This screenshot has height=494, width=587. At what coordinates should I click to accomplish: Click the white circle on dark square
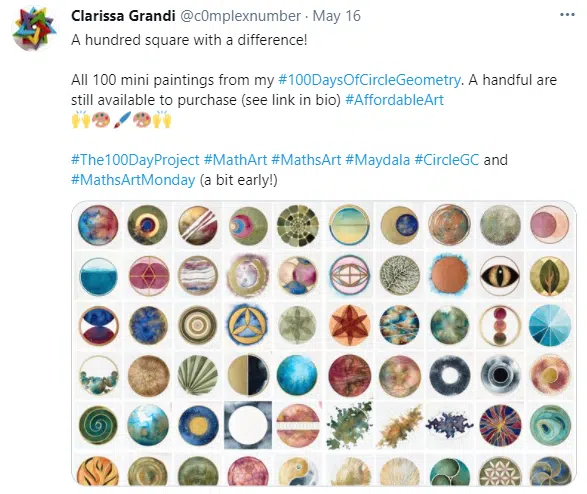(x=248, y=425)
